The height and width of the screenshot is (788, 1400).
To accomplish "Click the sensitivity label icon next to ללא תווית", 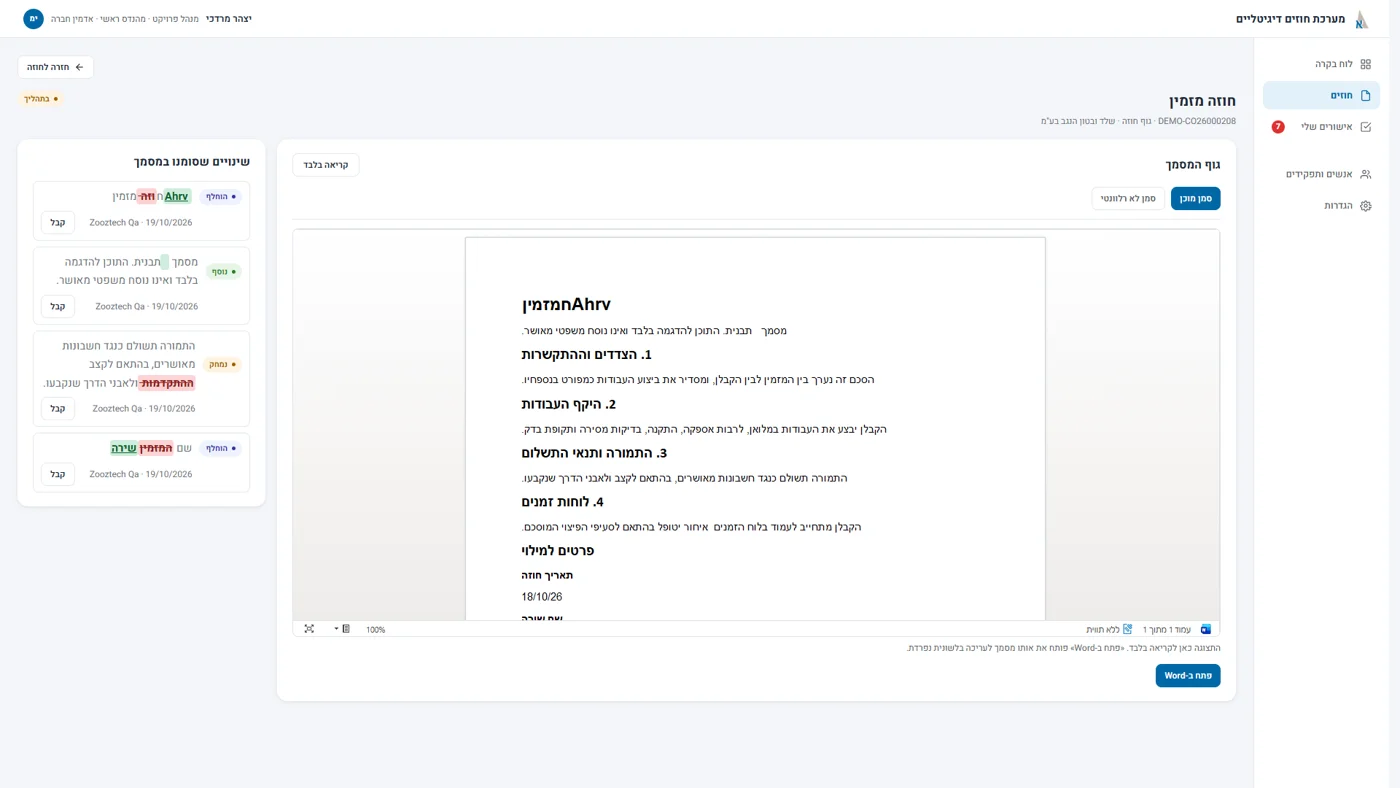I will tap(1127, 629).
